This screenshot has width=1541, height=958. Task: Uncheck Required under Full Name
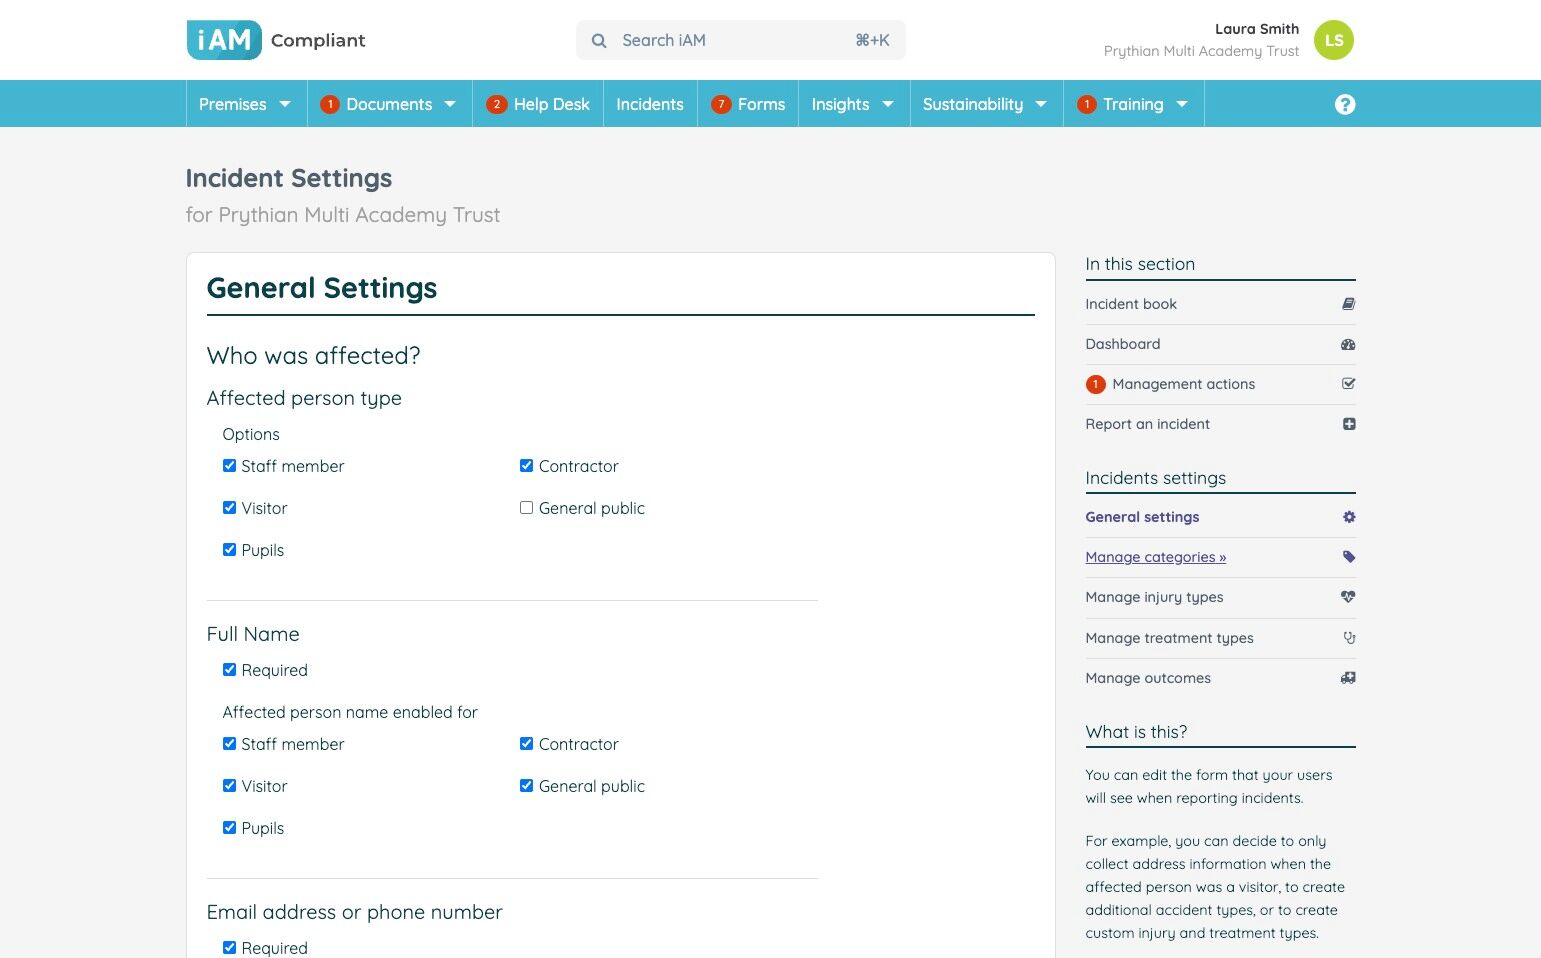coord(229,670)
